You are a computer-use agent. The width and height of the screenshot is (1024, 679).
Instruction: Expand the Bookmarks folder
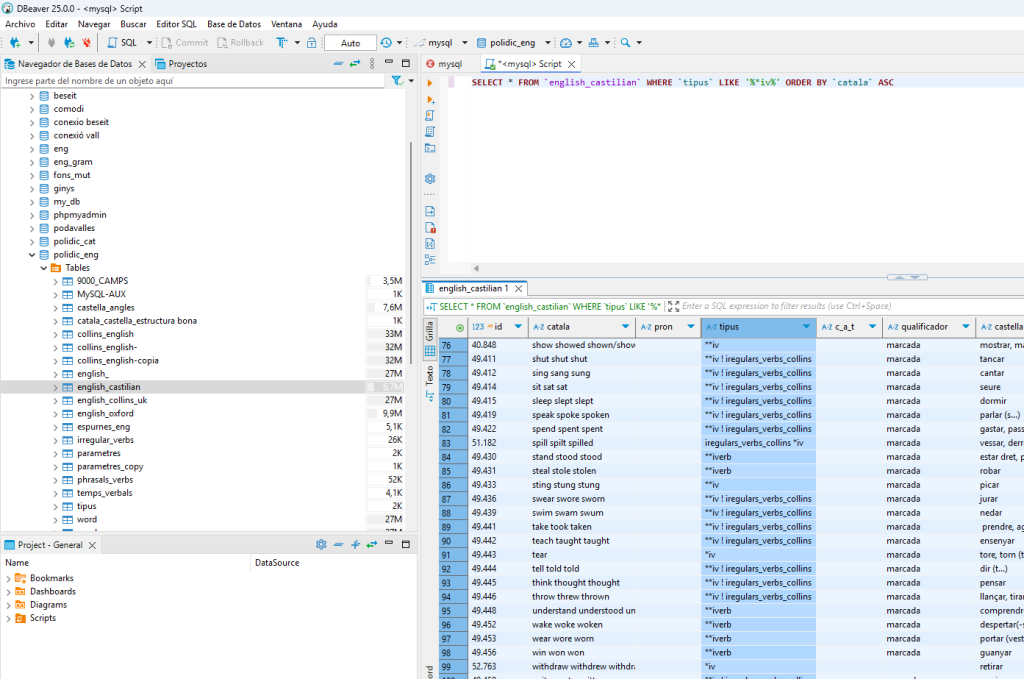9,578
